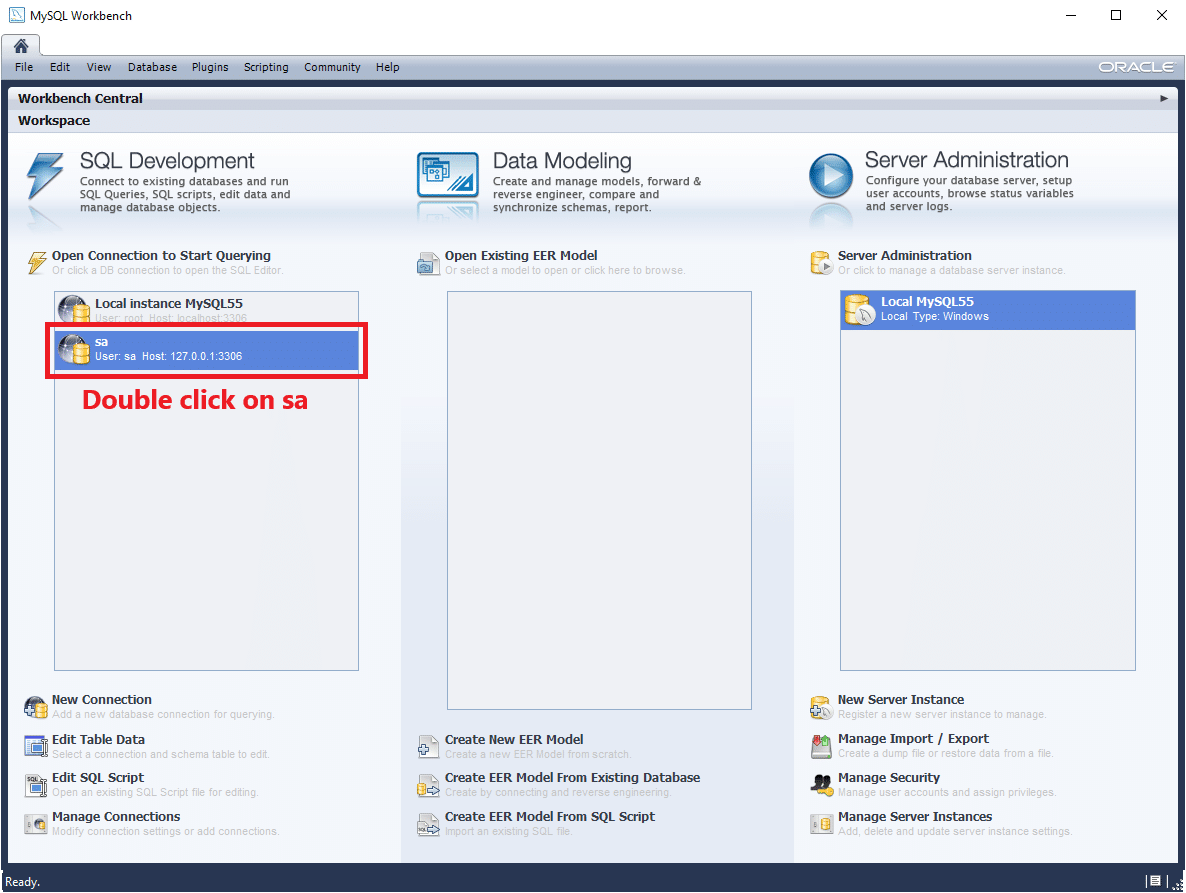Click the 'Workbench Central' heading text
The height and width of the screenshot is (893, 1186).
(80, 98)
